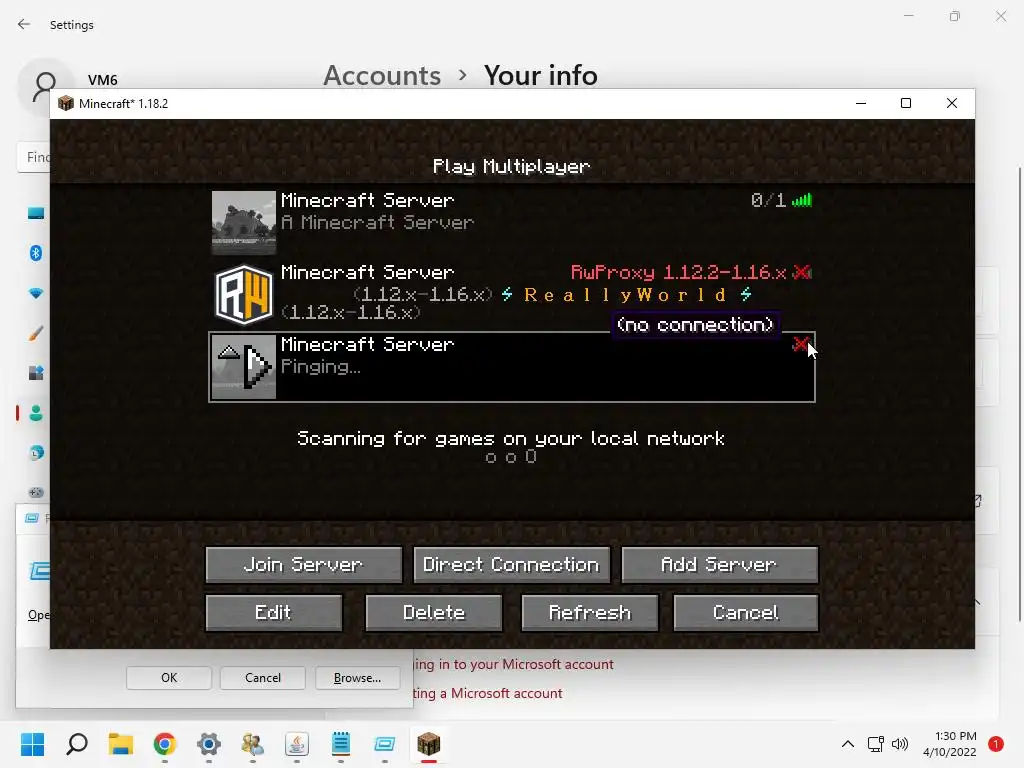Click the people icon in taskbar
1024x768 pixels.
[x=253, y=744]
